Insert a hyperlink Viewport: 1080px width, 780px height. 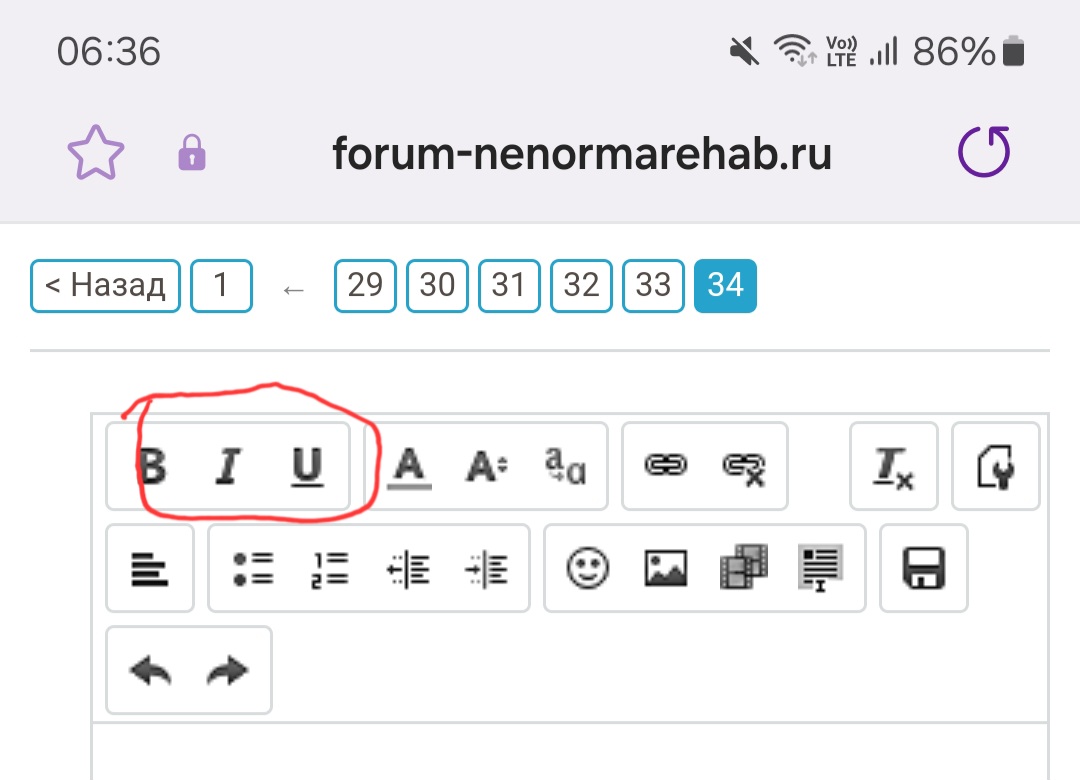coord(665,466)
